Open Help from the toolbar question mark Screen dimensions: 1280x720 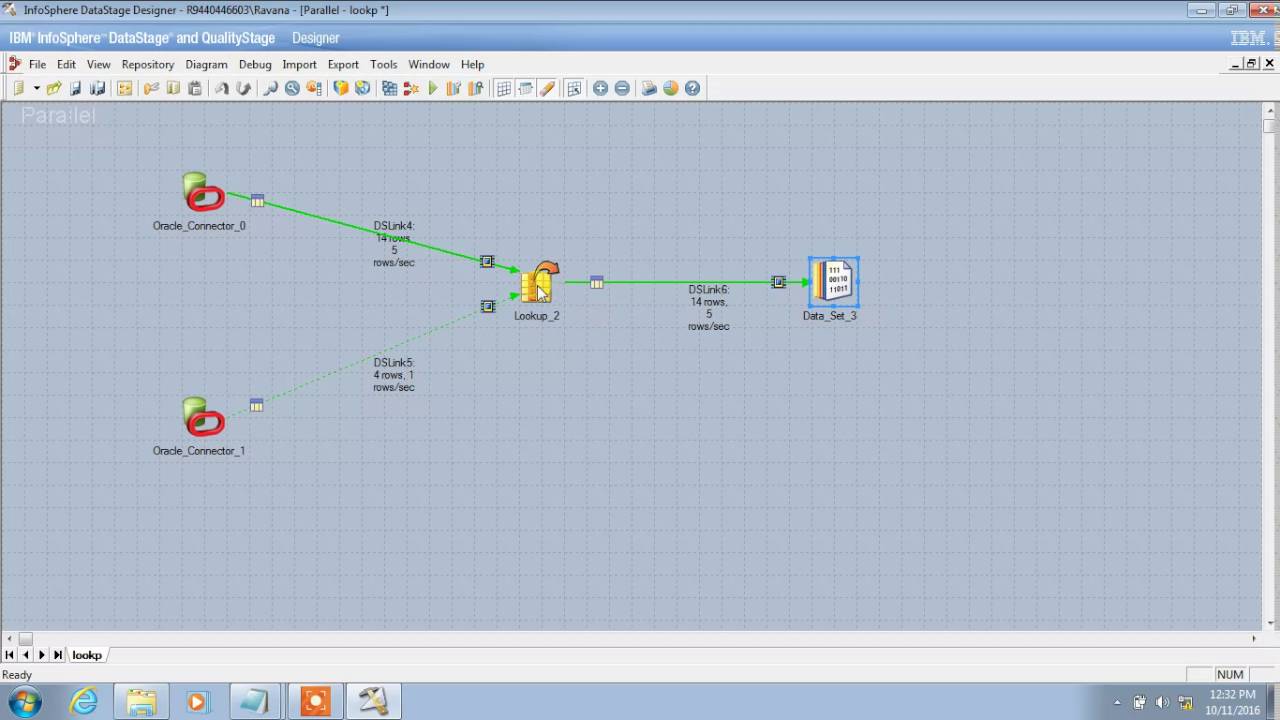692,88
